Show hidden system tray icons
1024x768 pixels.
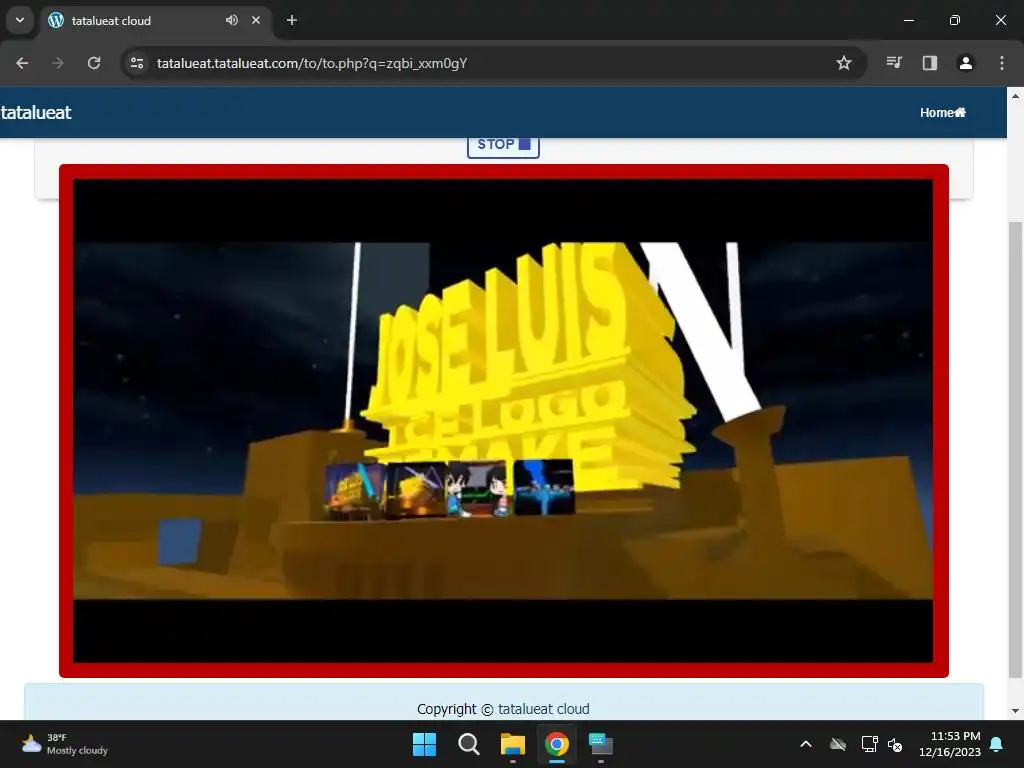pos(806,744)
